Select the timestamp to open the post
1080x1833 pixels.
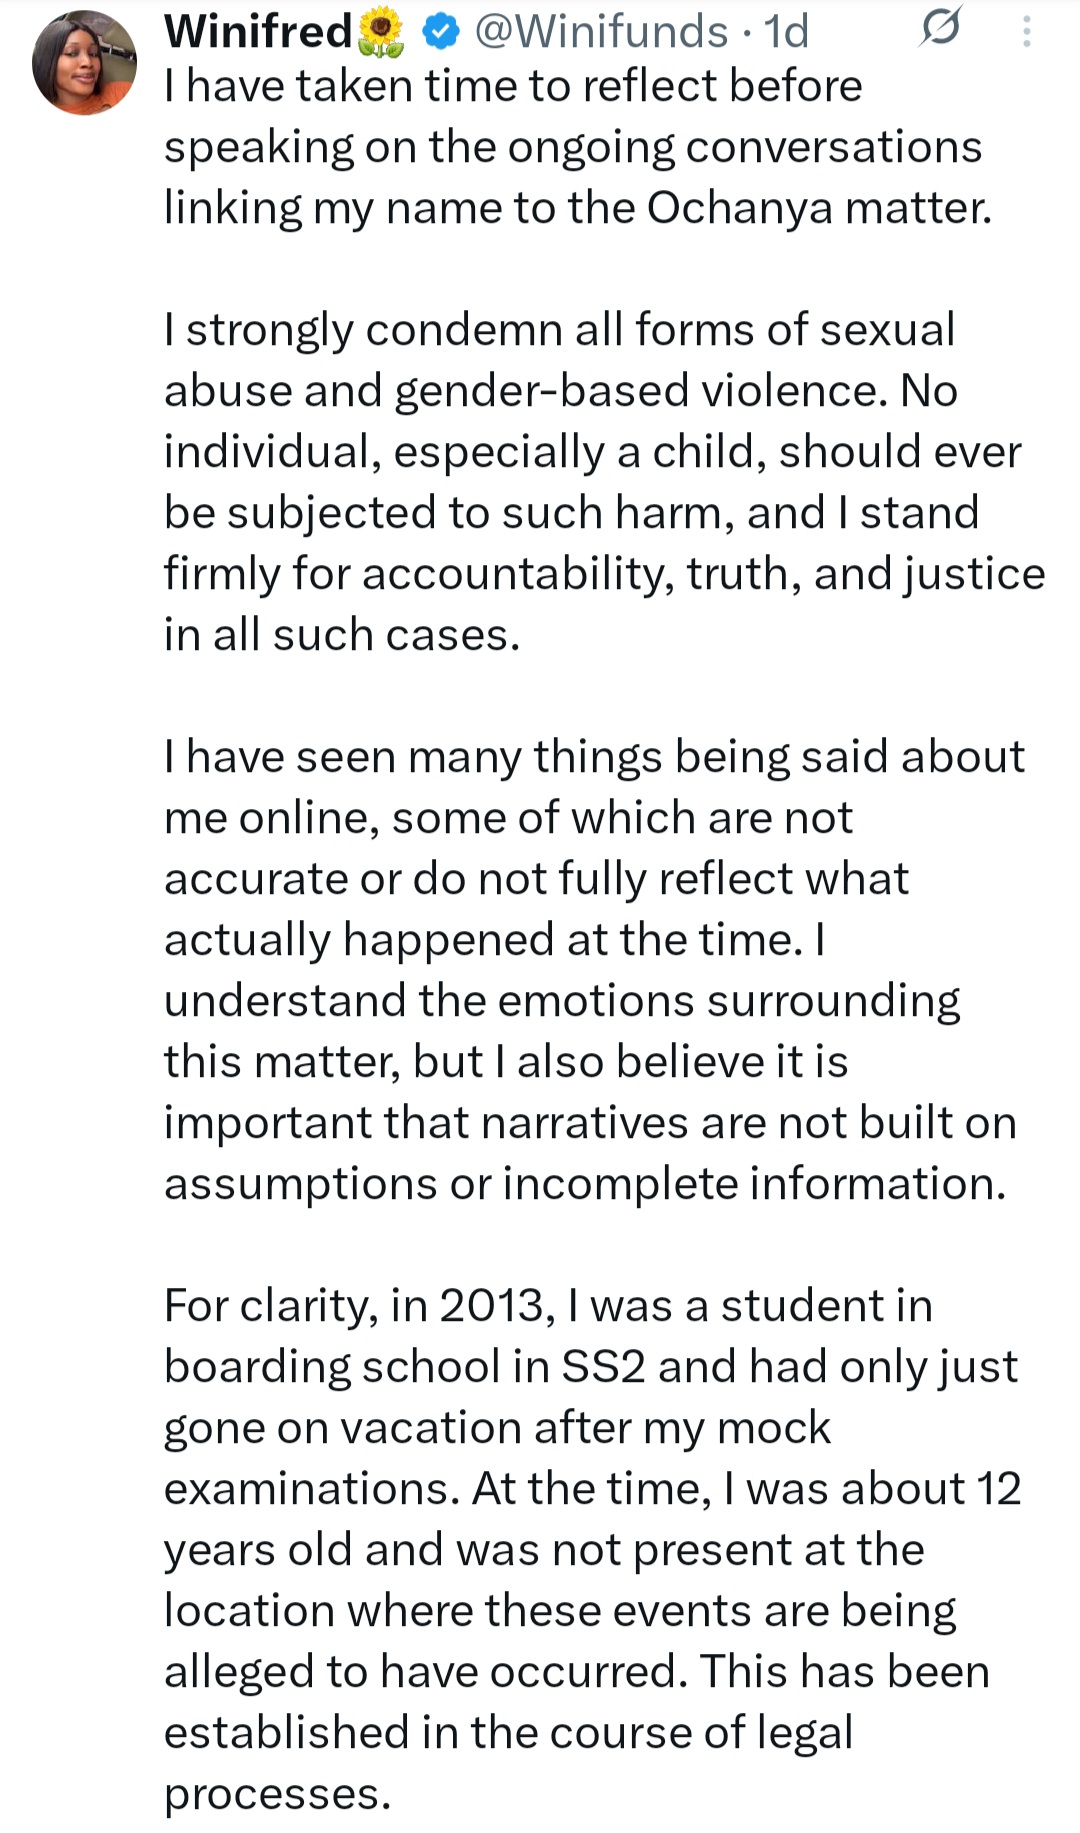coord(786,30)
